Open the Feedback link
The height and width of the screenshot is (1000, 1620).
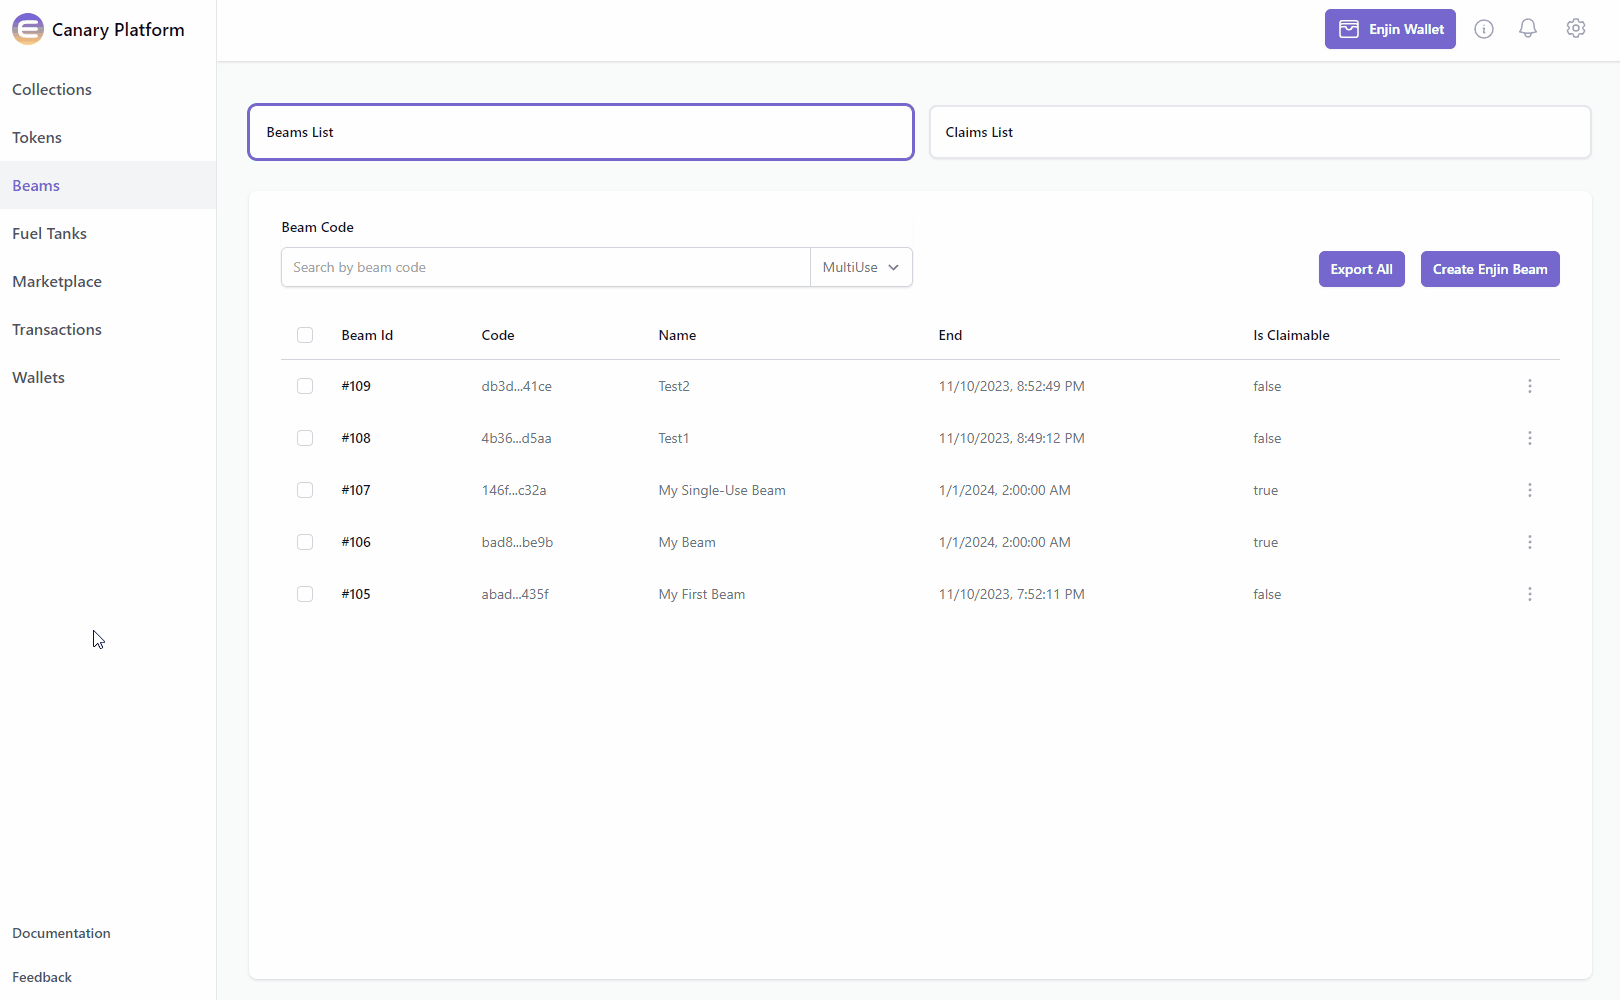tap(42, 977)
